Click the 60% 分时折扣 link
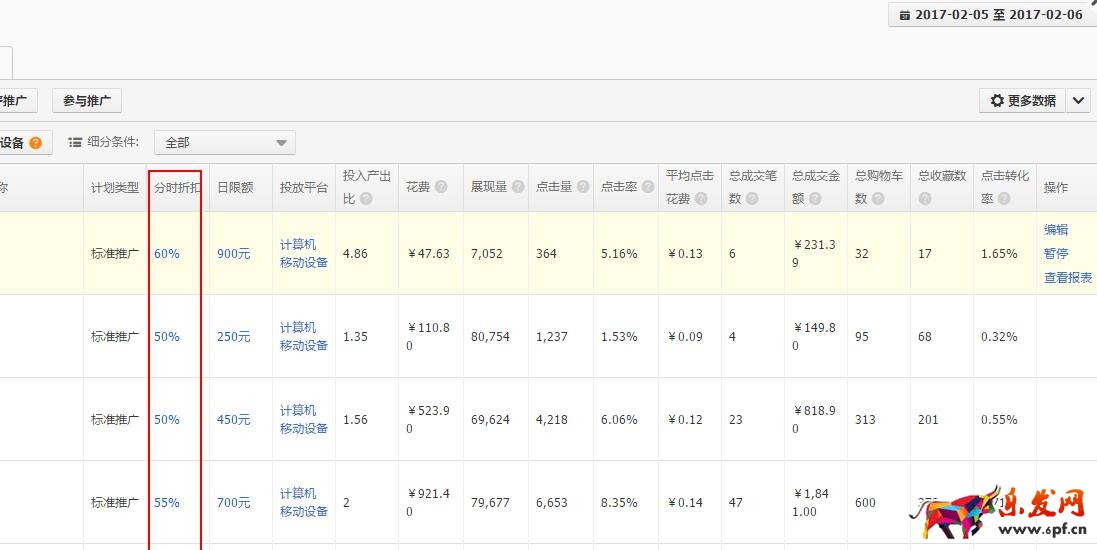The image size is (1097, 550). pos(167,254)
